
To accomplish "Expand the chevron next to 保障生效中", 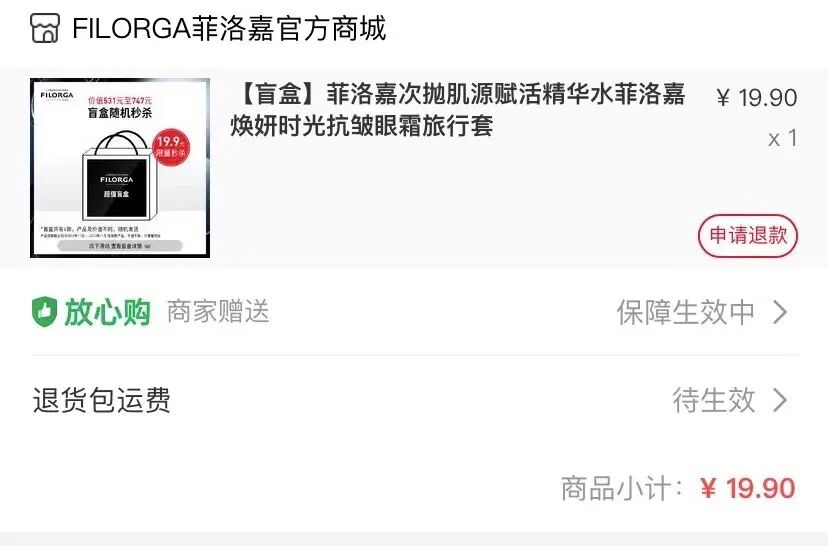I will (780, 312).
